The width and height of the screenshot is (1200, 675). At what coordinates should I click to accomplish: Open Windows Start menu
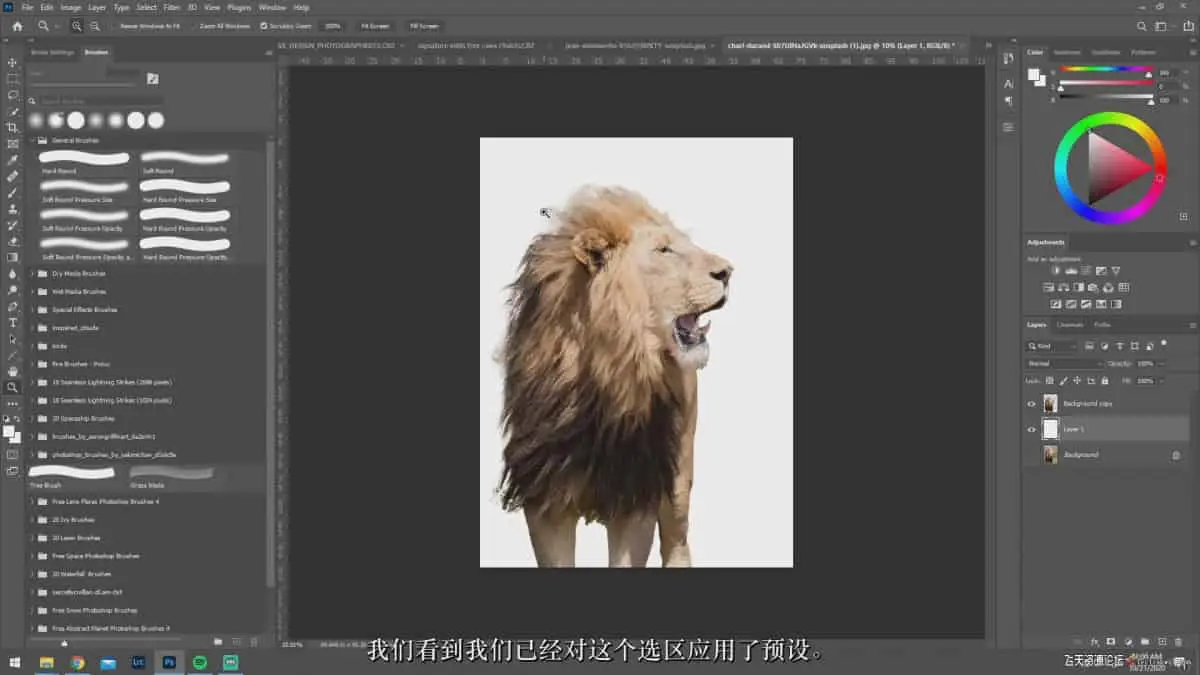tap(15, 662)
